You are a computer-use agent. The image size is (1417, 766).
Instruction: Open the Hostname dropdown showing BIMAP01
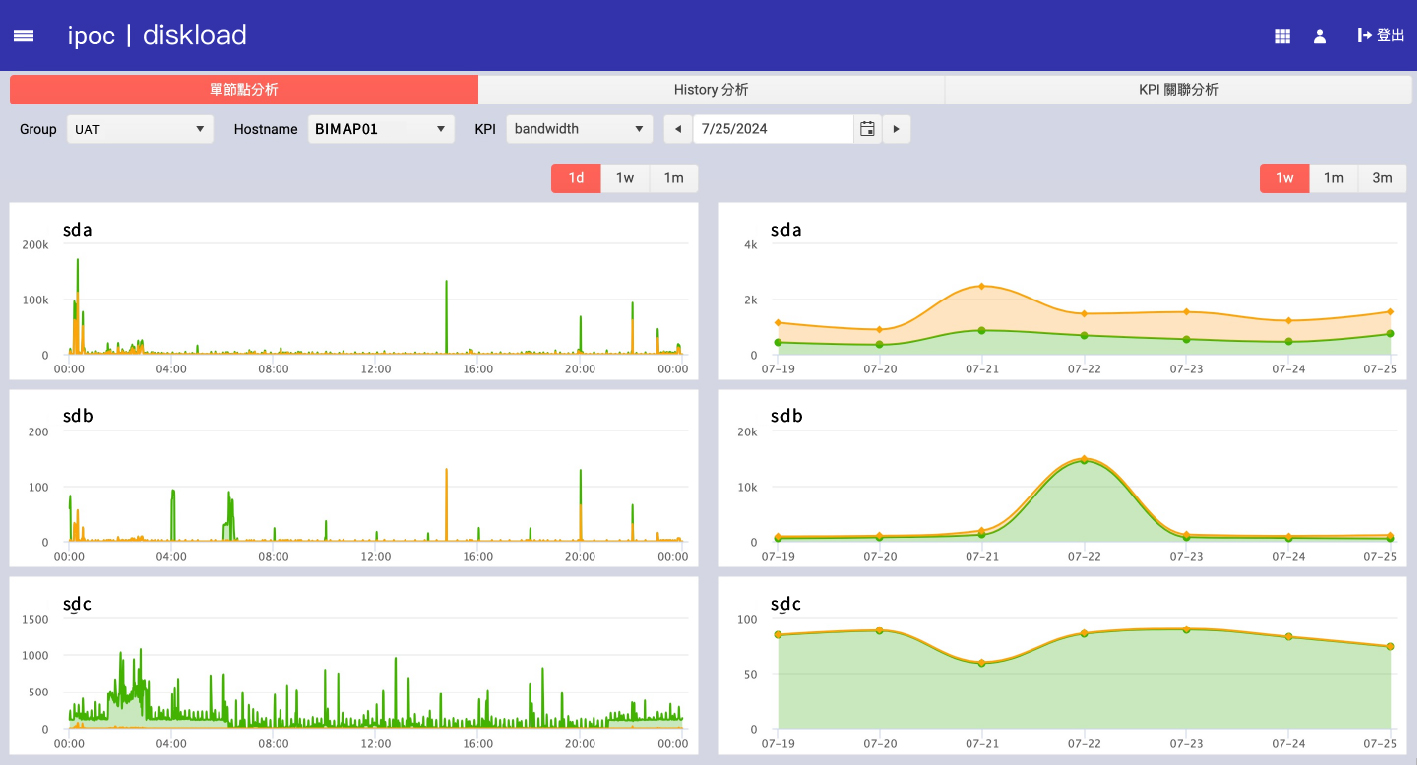pos(381,129)
